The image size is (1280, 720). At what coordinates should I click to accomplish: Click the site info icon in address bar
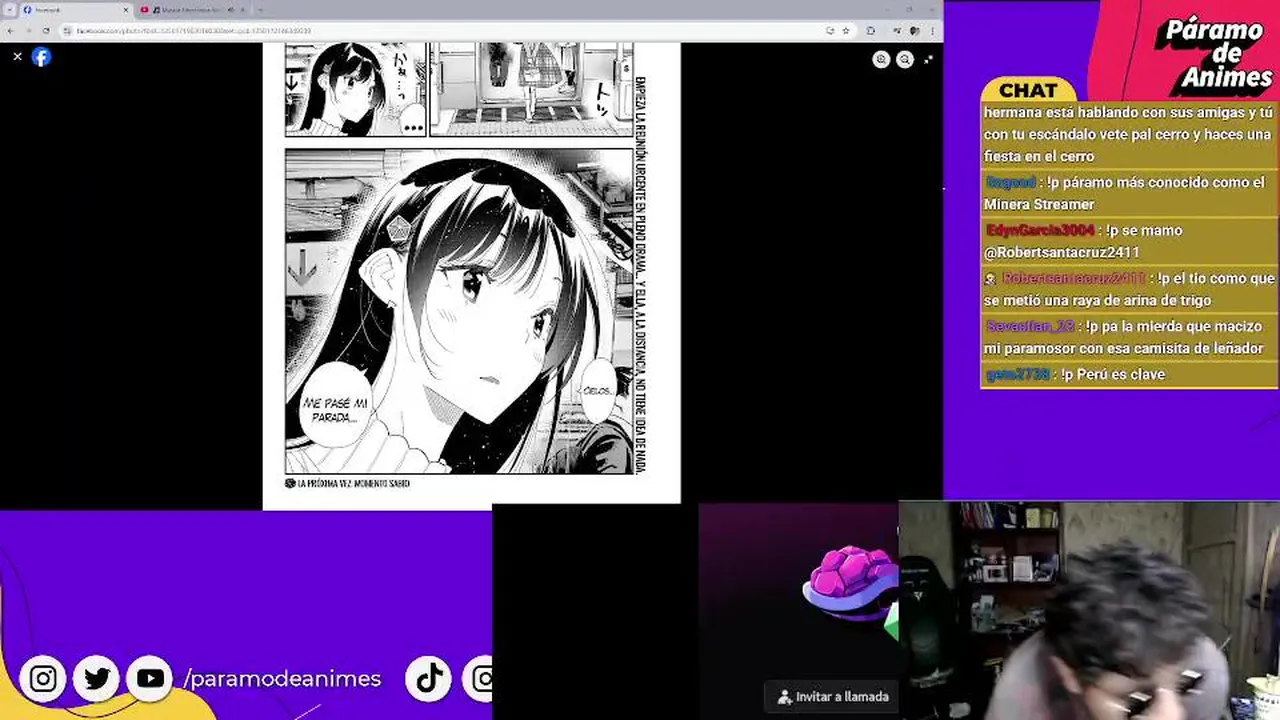point(67,31)
